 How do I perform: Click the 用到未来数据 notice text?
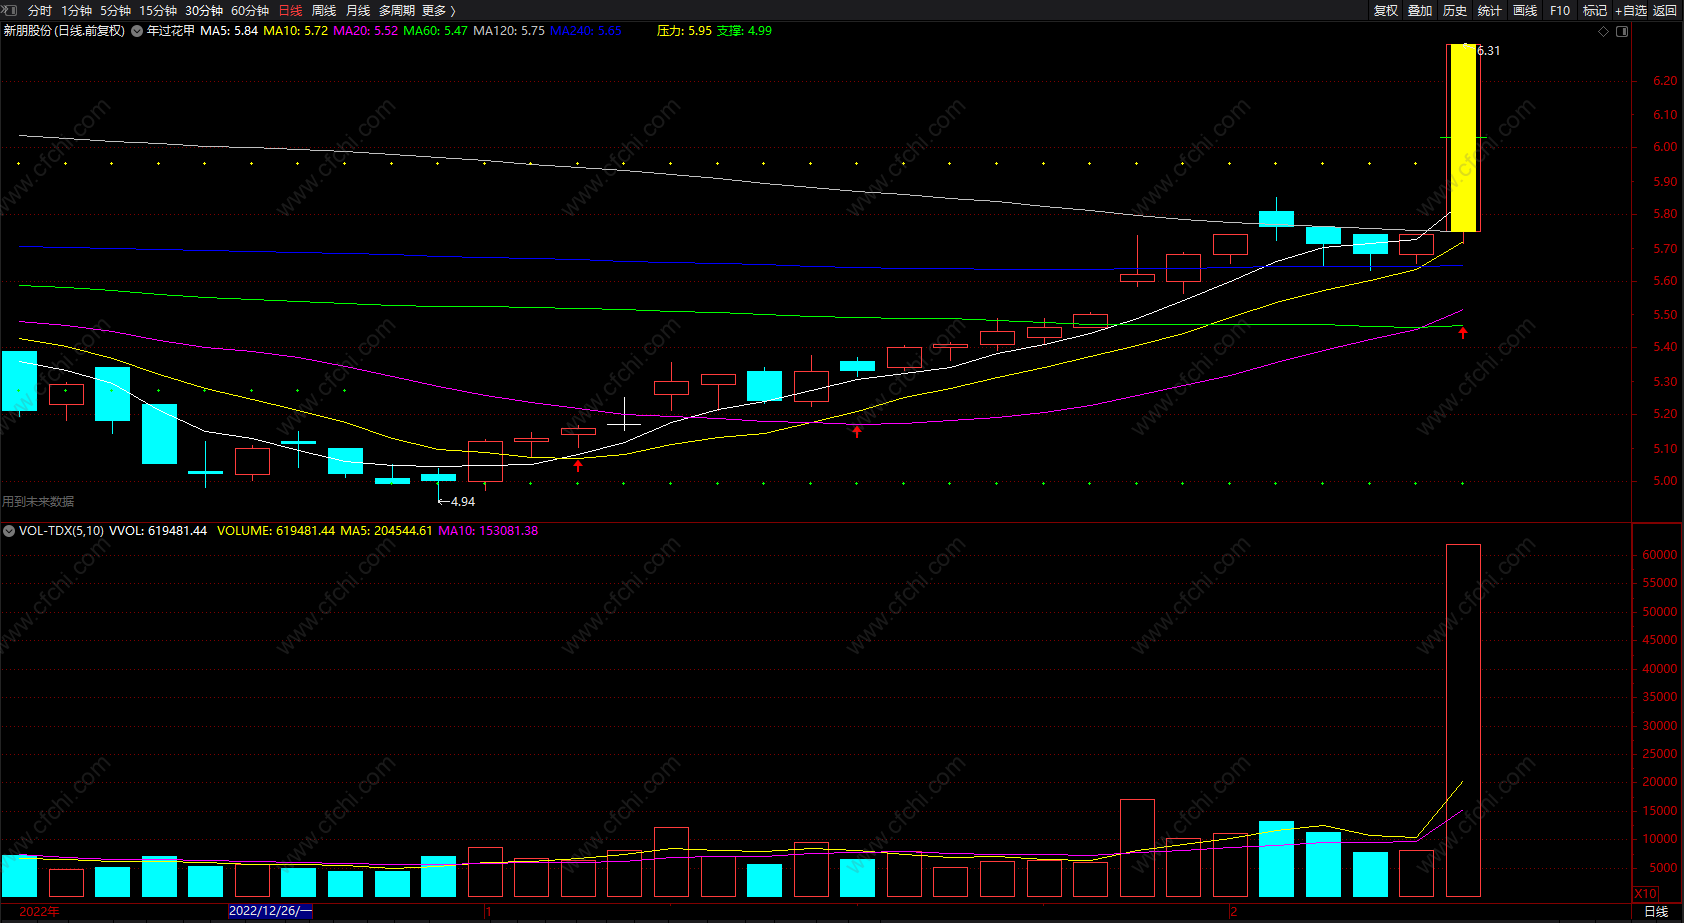[38, 502]
